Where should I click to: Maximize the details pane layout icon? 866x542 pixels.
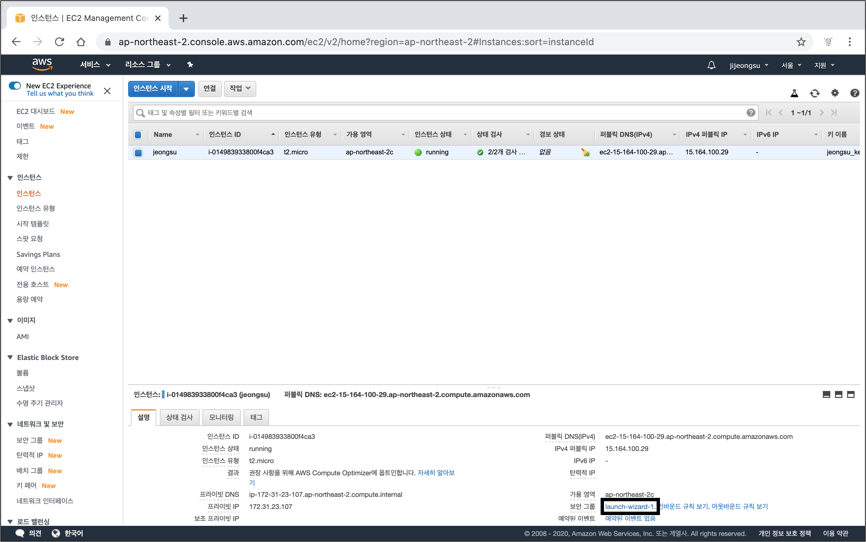(x=851, y=394)
